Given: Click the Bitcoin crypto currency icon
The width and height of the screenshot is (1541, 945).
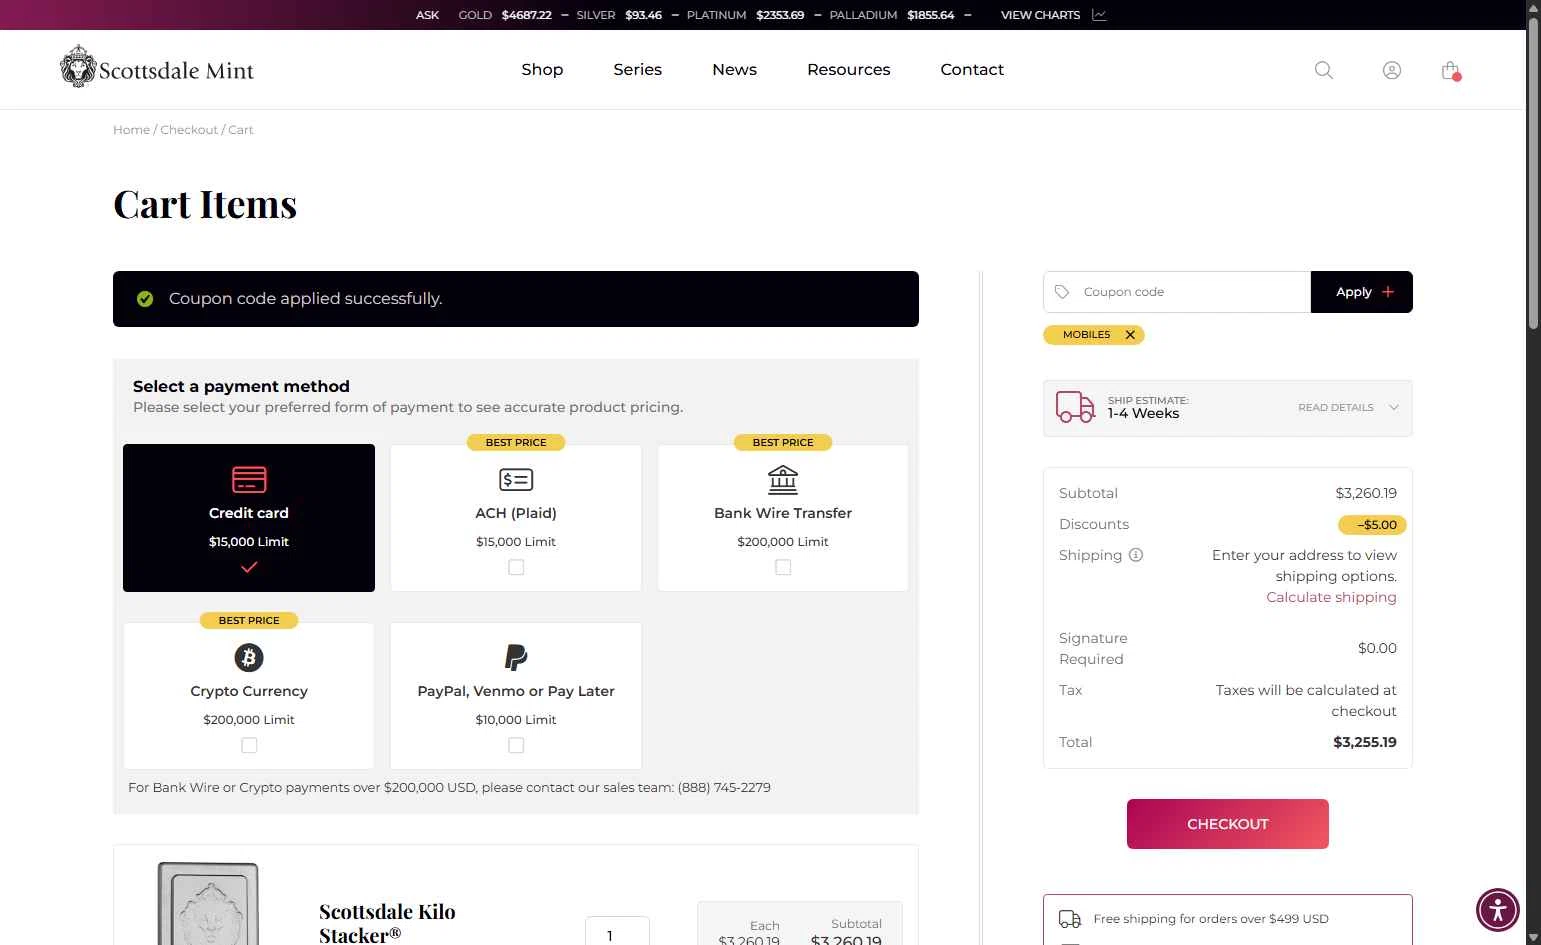Looking at the screenshot, I should (x=249, y=658).
